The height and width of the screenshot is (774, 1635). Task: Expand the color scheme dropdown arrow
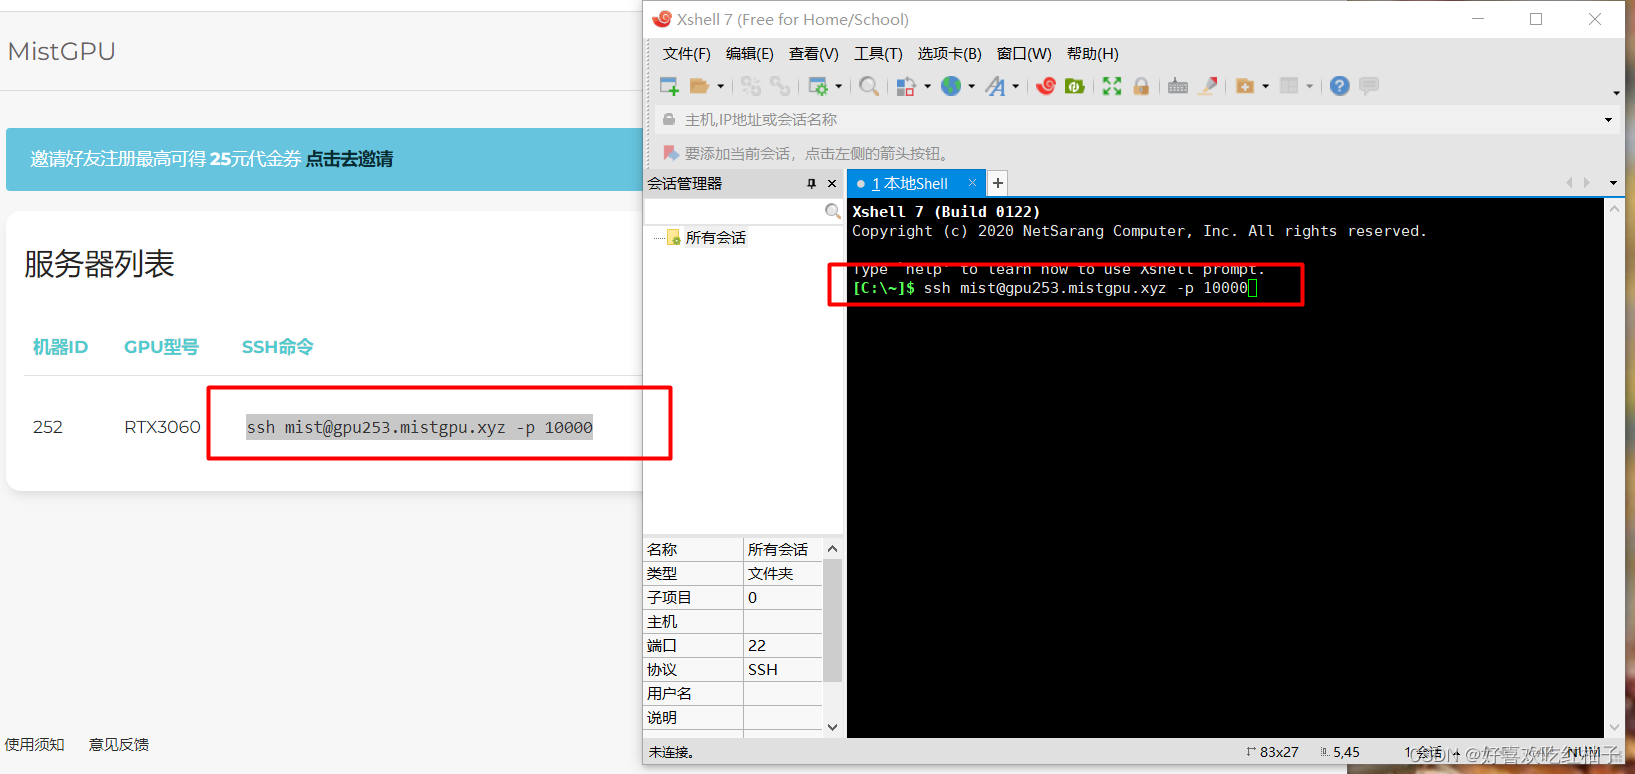[x=927, y=86]
